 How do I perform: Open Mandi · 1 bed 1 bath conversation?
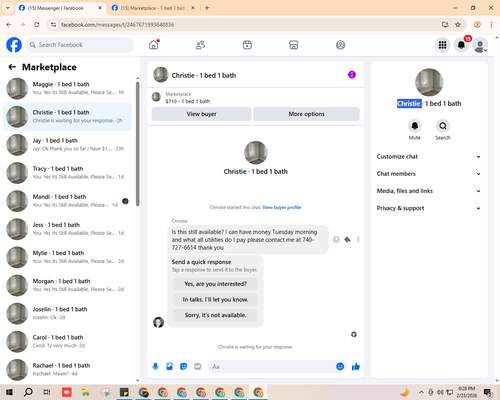click(67, 201)
